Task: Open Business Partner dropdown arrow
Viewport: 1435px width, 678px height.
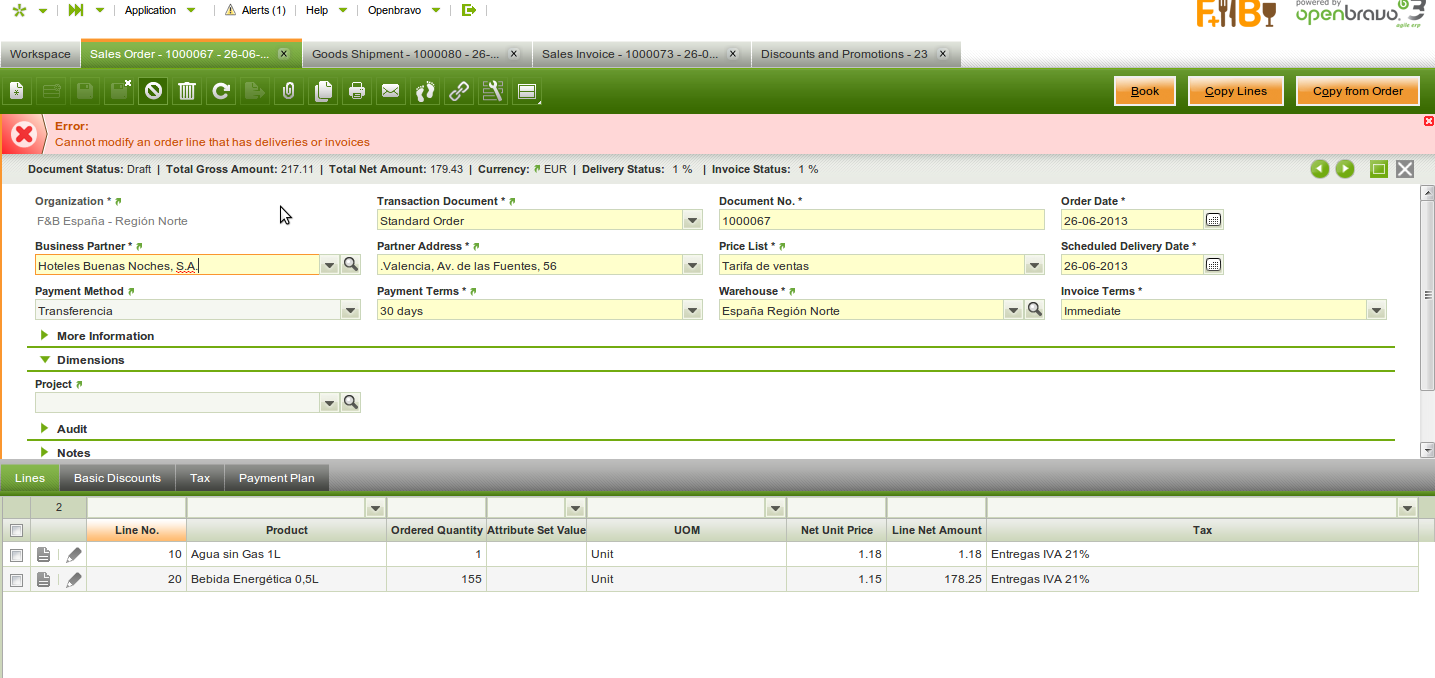Action: click(x=330, y=265)
